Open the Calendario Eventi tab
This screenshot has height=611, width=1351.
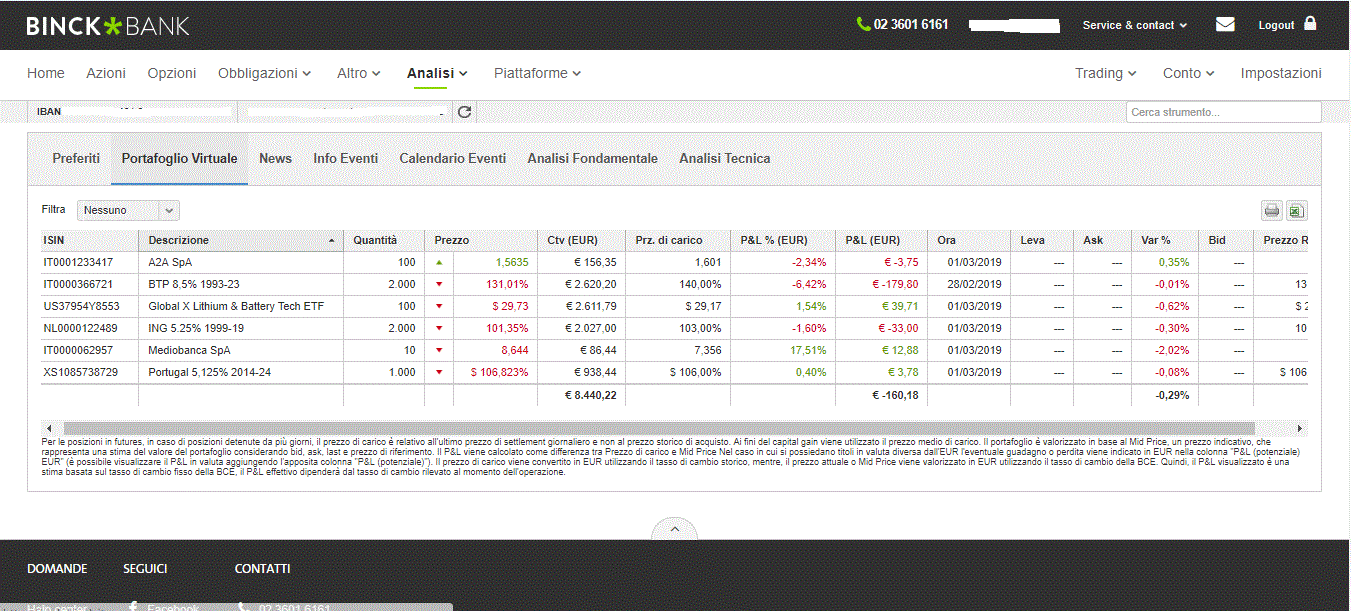453,158
